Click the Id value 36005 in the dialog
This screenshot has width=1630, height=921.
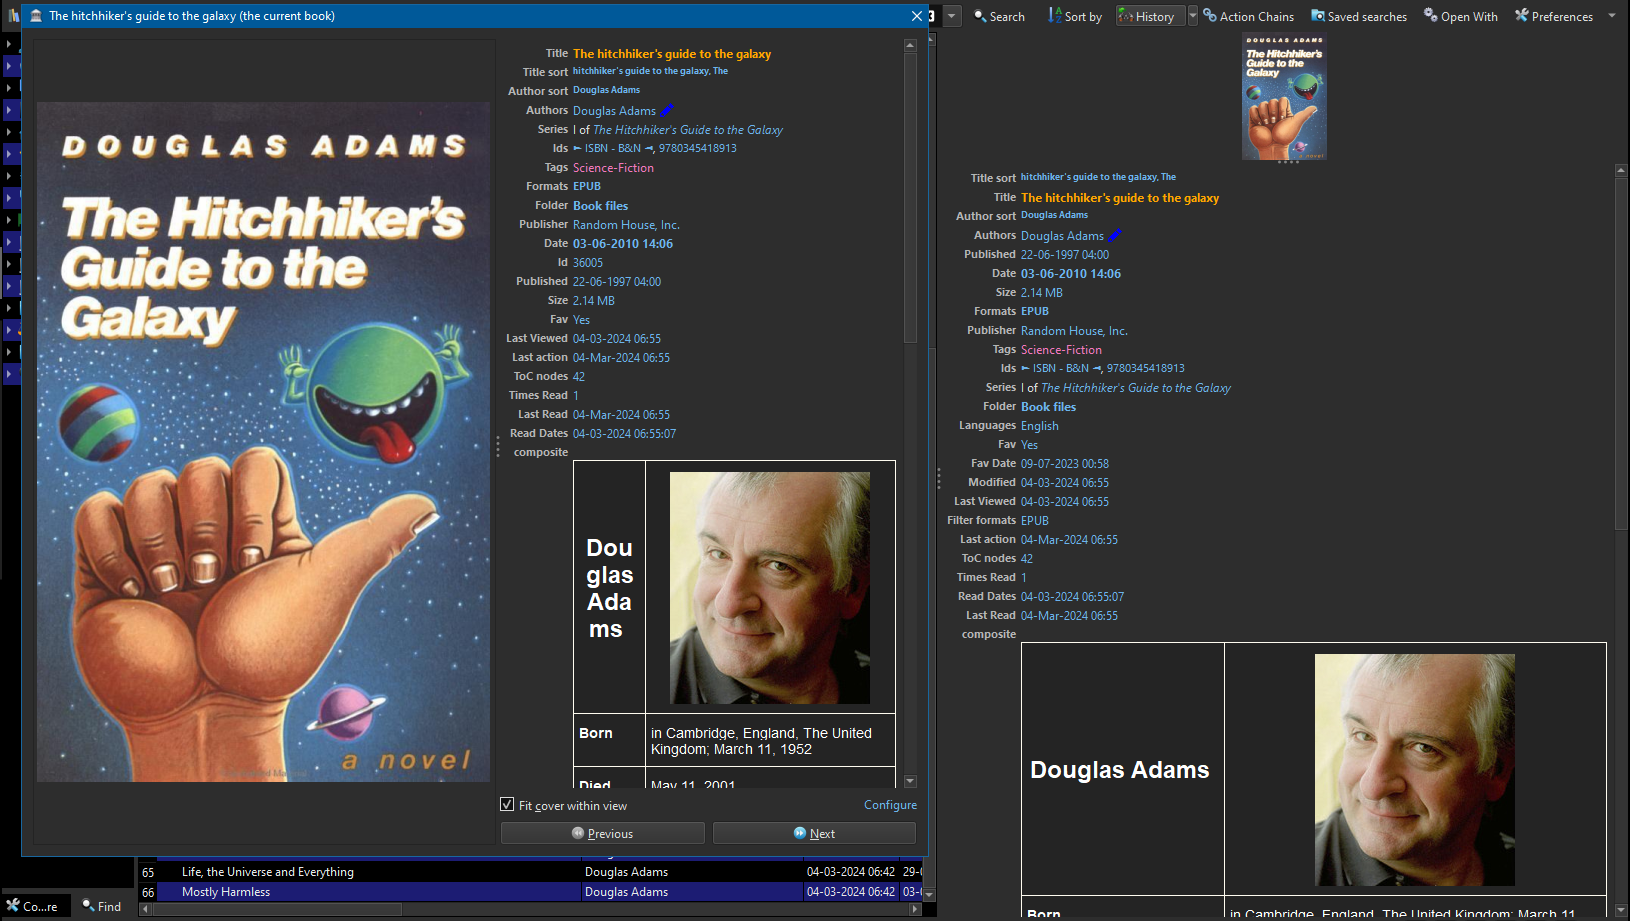coord(588,263)
